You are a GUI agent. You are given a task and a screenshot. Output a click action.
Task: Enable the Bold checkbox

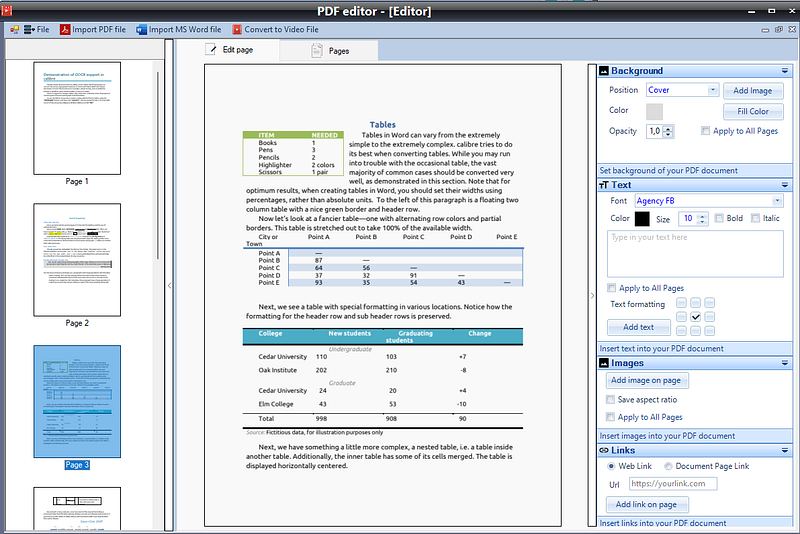tap(719, 218)
